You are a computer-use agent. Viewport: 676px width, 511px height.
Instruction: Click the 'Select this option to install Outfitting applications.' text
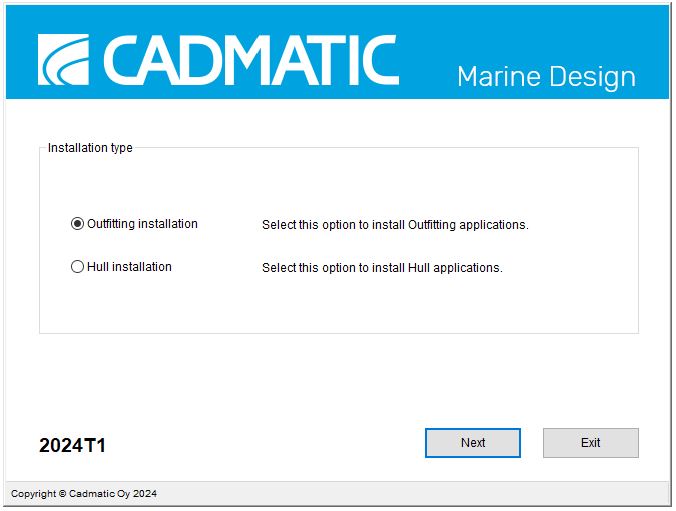(395, 225)
